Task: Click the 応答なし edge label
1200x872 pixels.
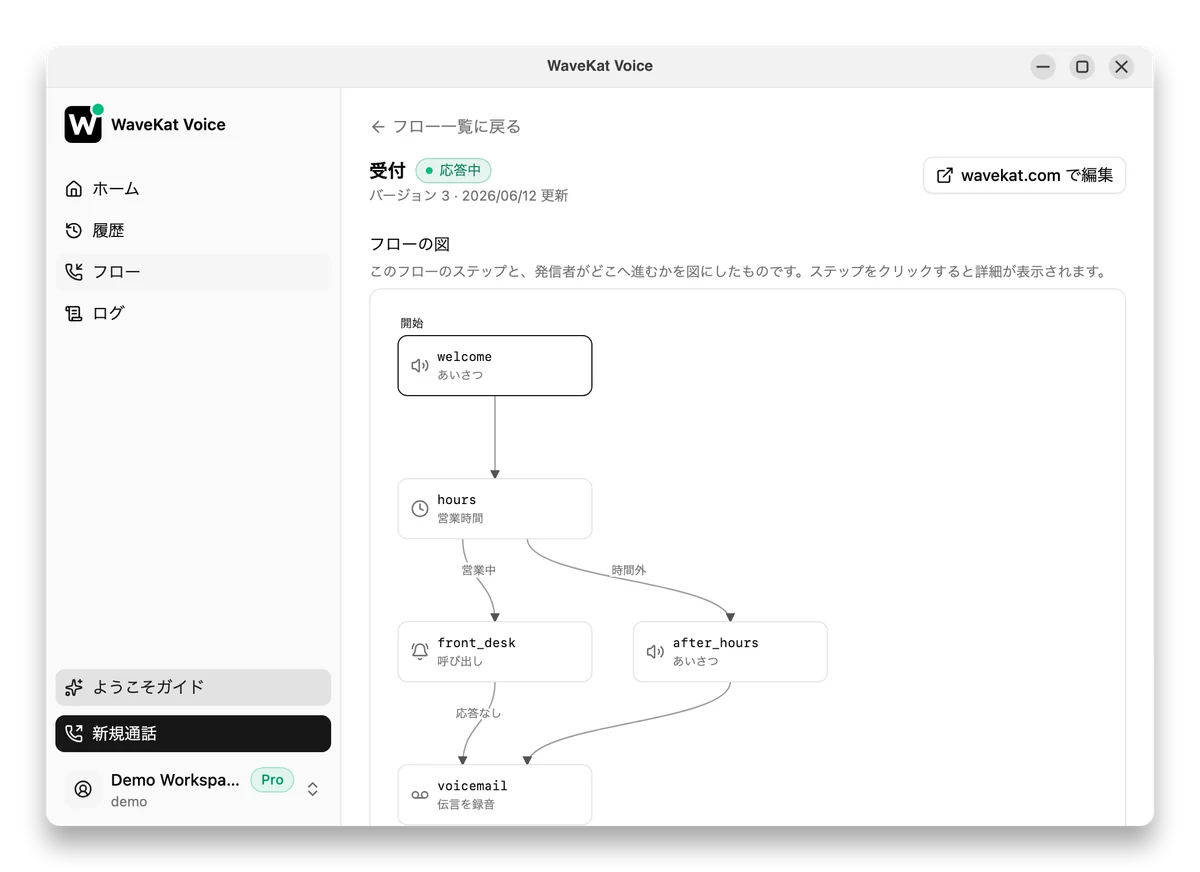Action: [x=478, y=713]
